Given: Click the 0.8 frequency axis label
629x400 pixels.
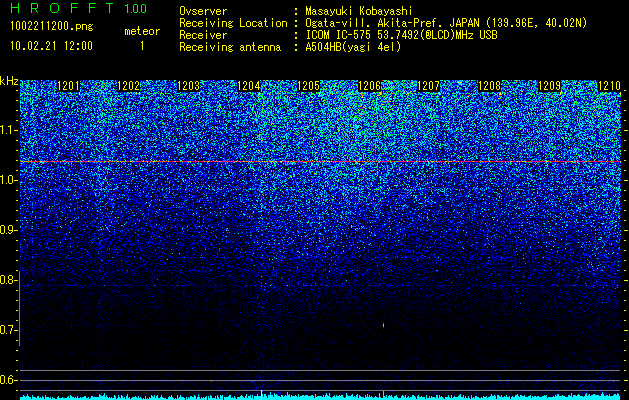Looking at the screenshot, I should coord(8,280).
